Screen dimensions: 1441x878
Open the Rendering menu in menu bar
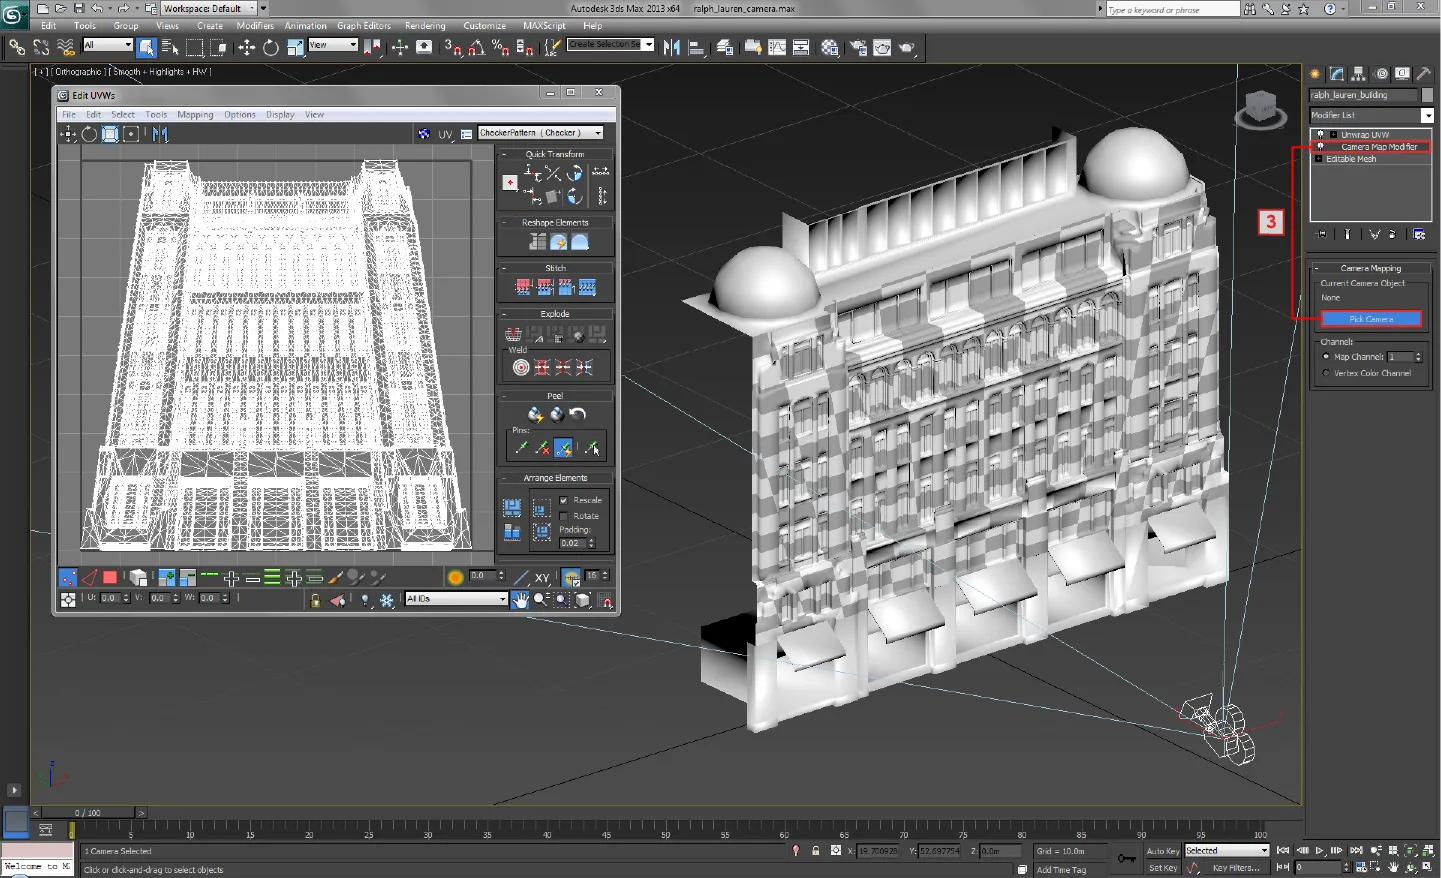coord(425,26)
